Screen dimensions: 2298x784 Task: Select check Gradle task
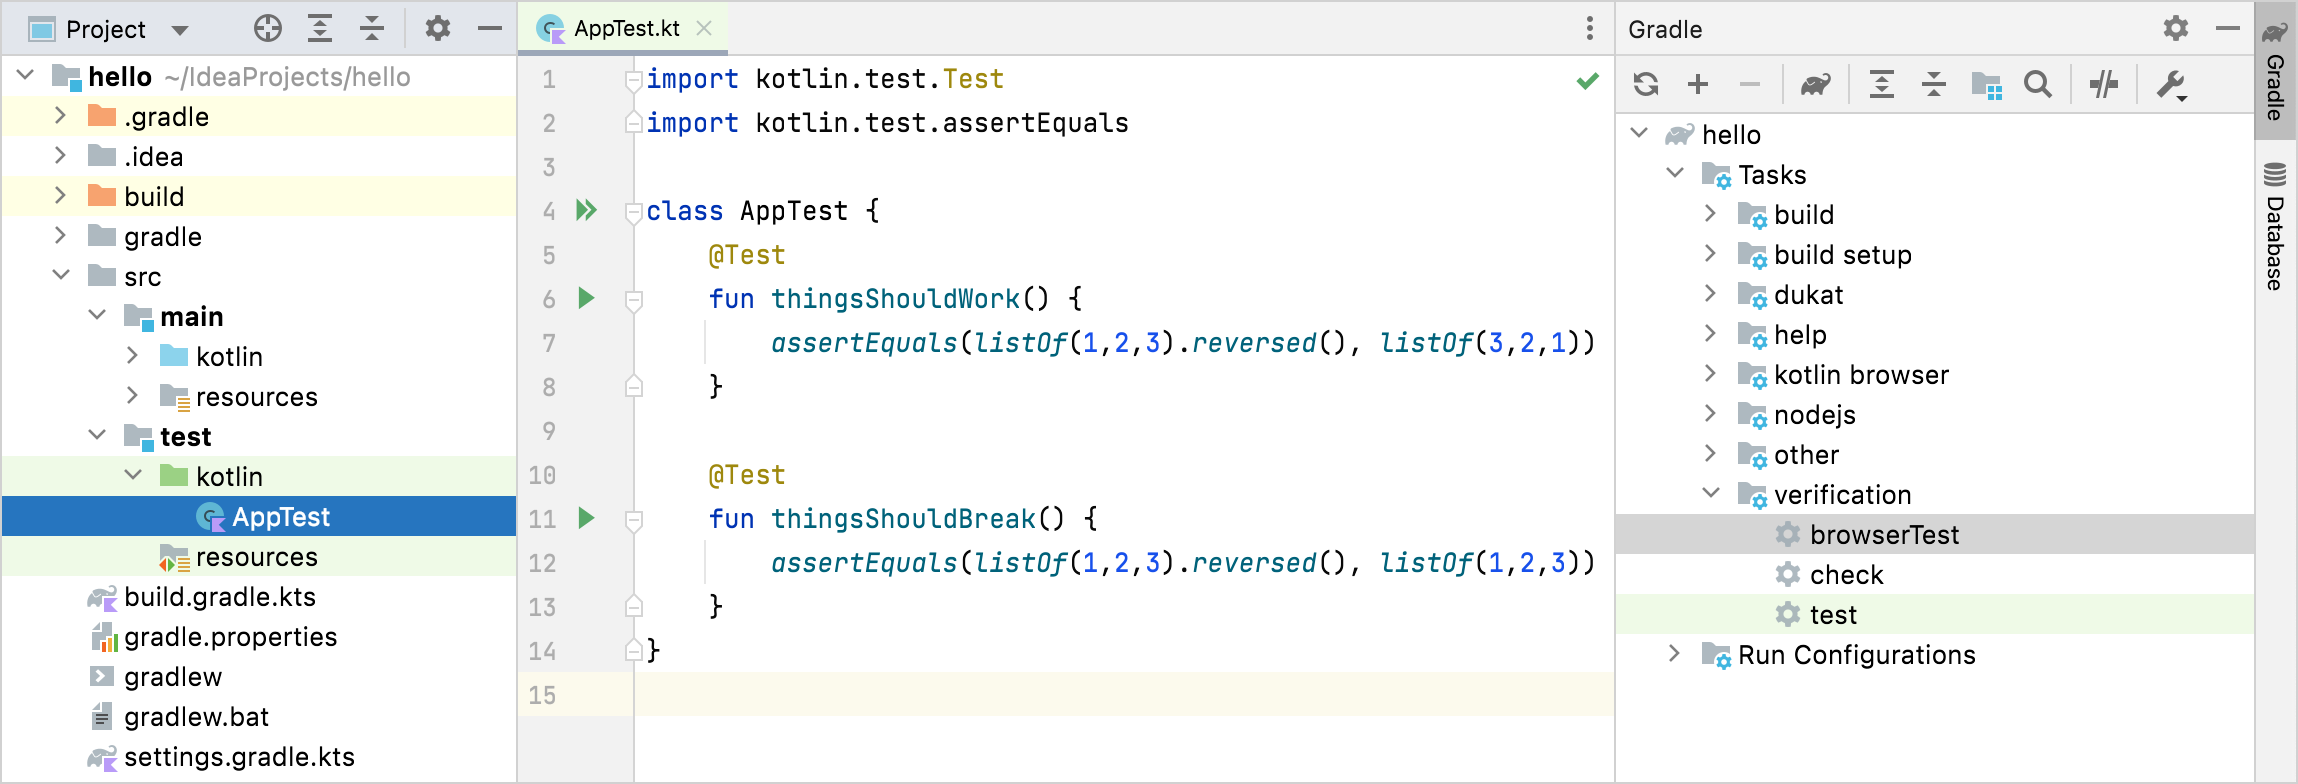click(1935, 574)
